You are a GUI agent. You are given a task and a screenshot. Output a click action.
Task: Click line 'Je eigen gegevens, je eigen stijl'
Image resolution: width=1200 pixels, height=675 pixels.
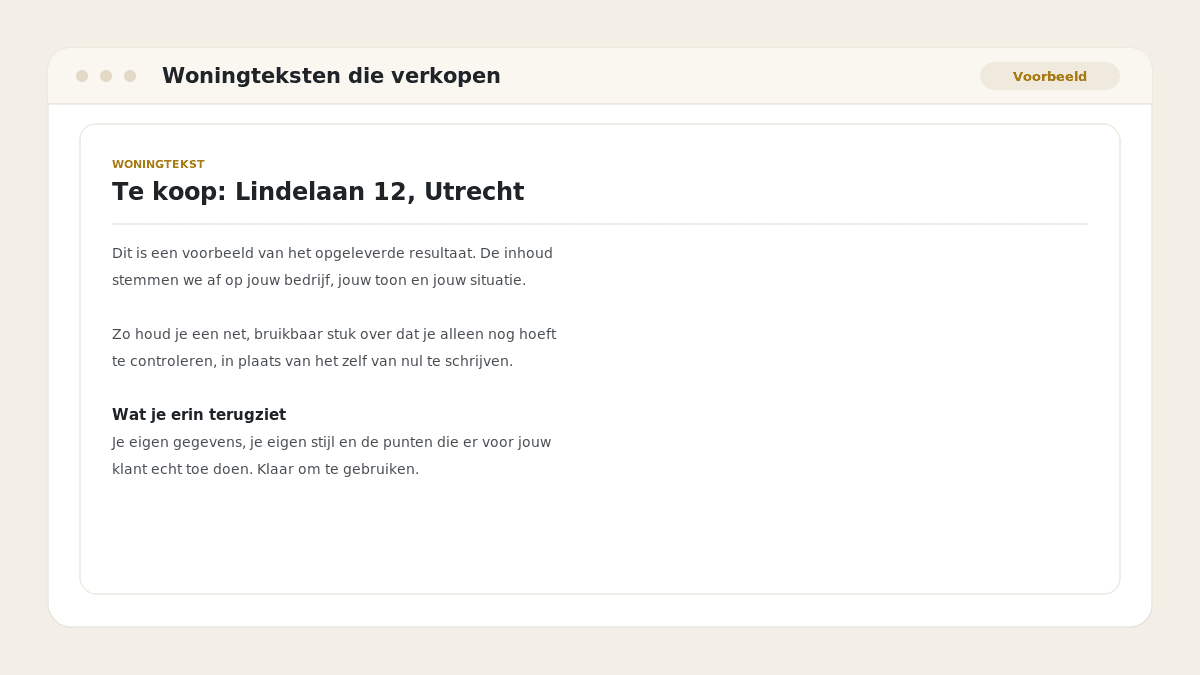331,442
